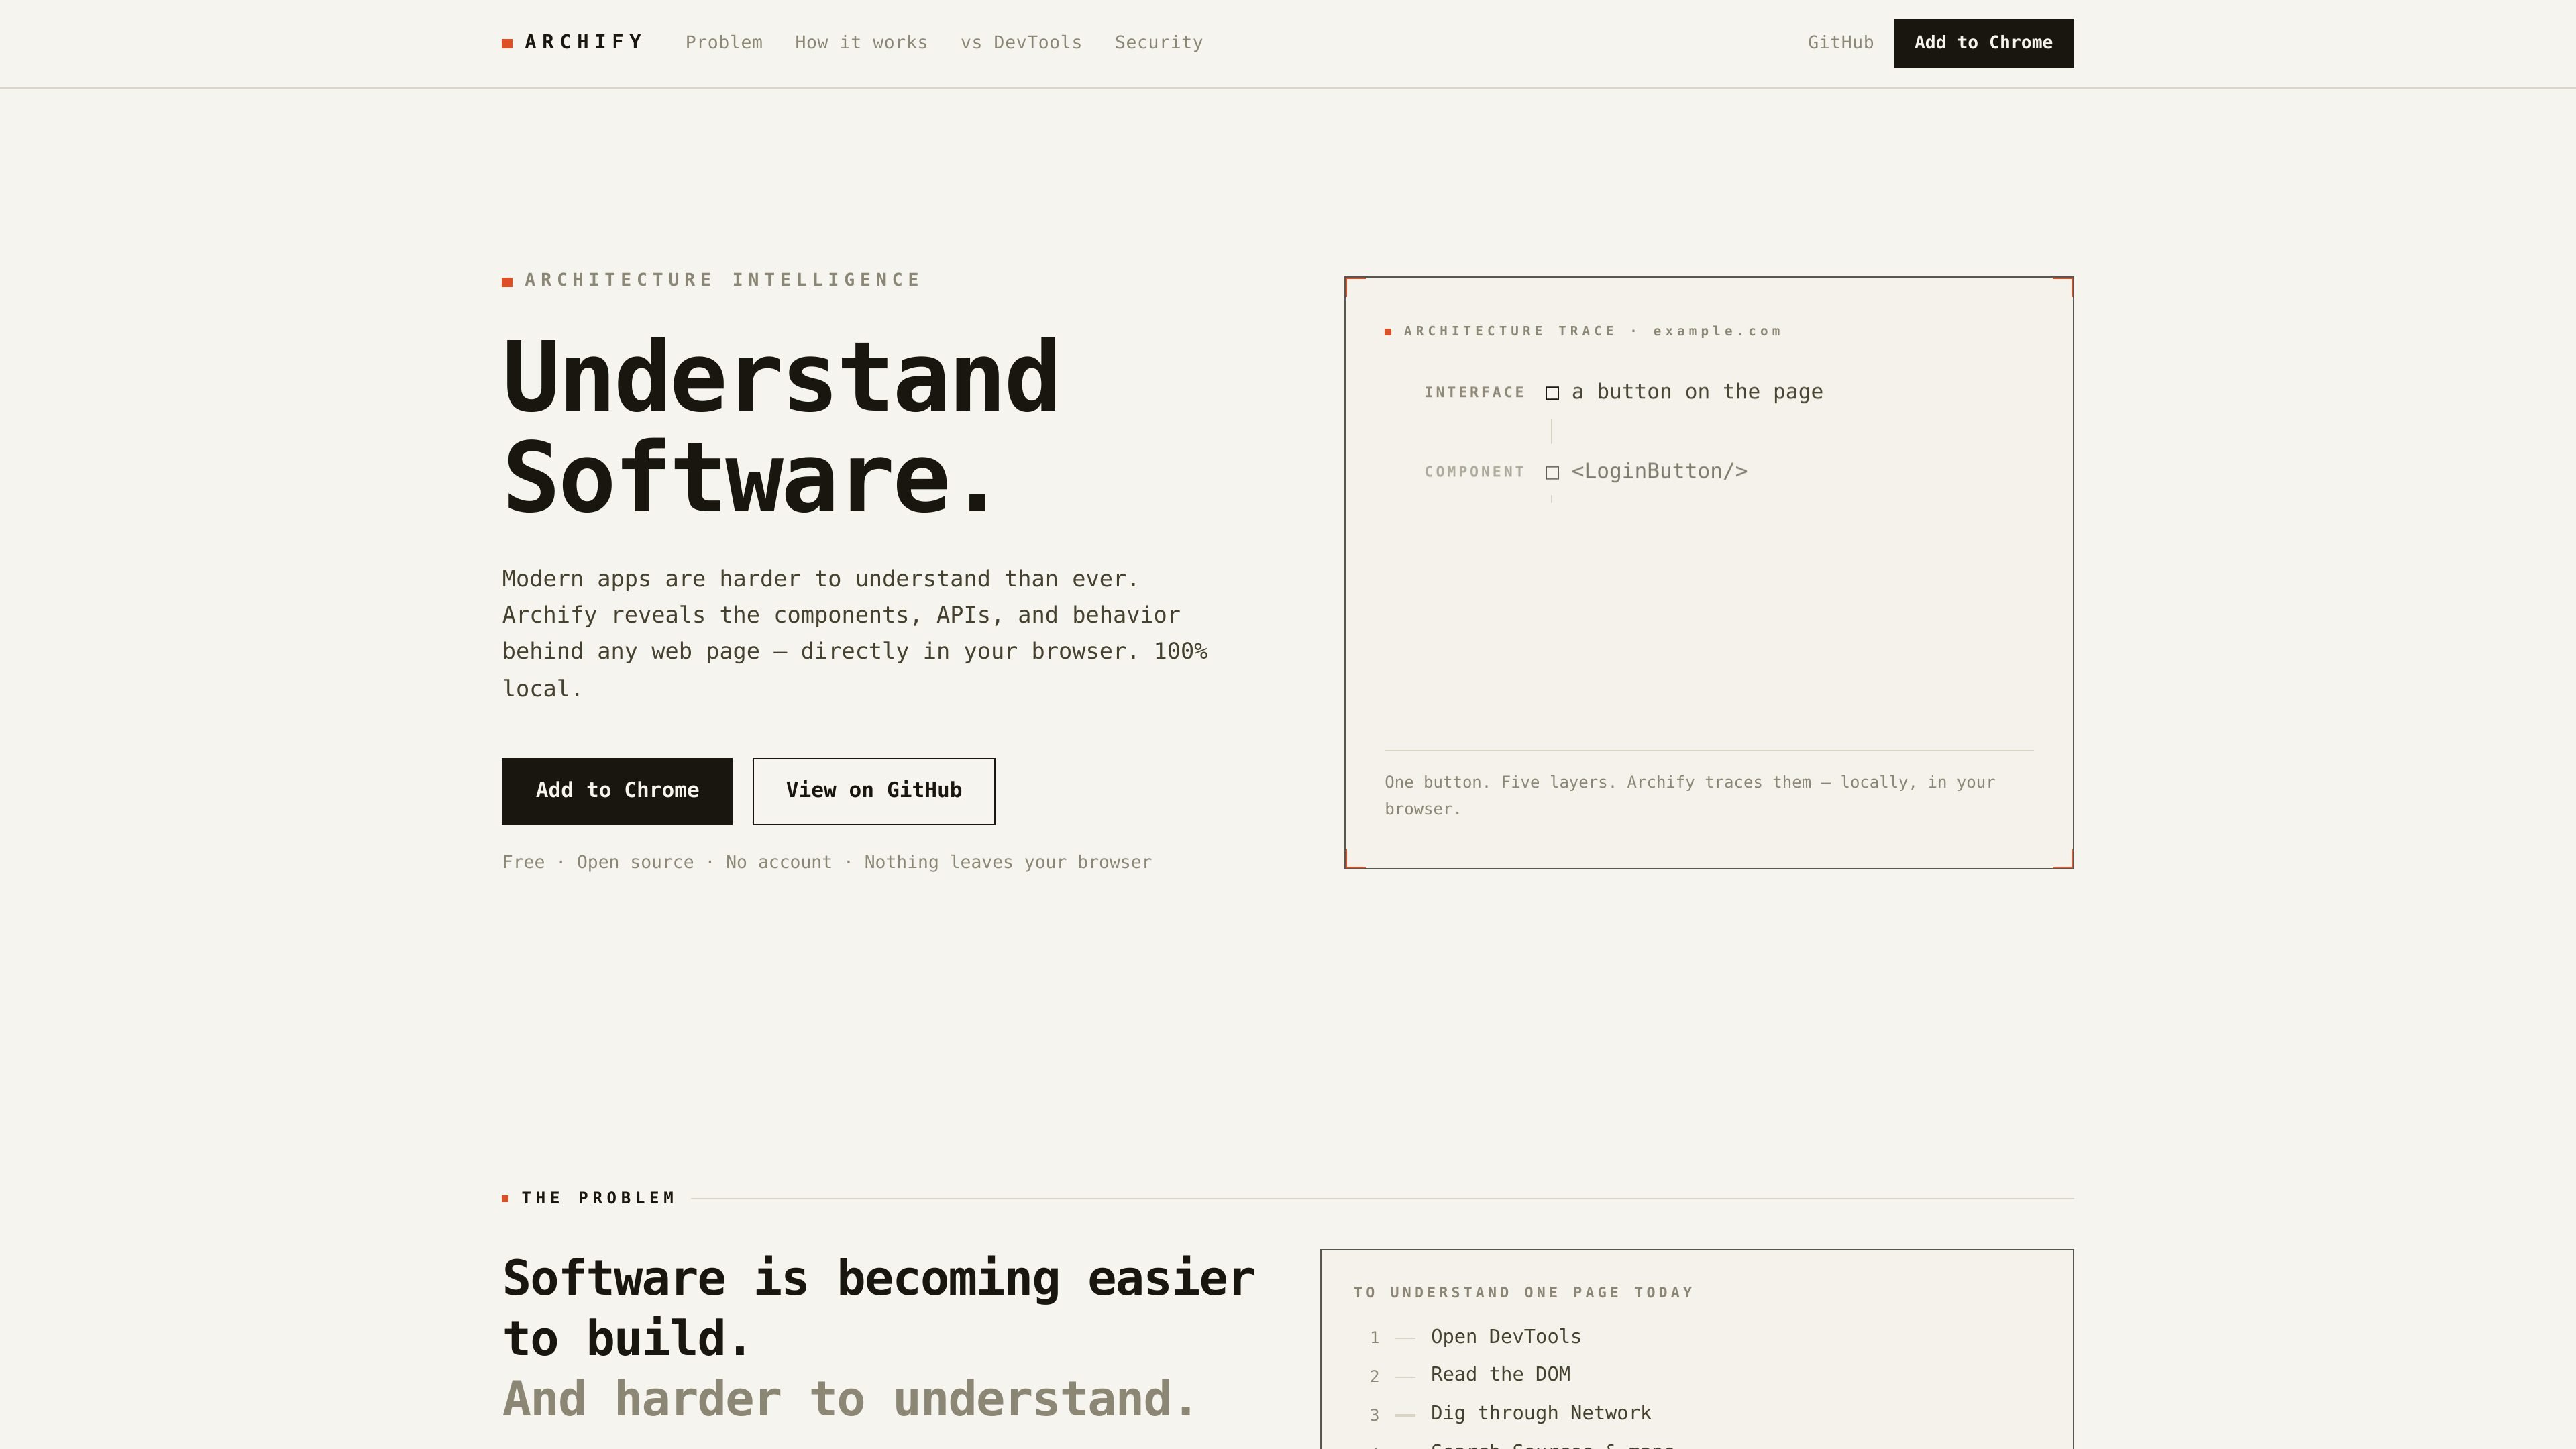Image resolution: width=2576 pixels, height=1449 pixels.
Task: Open the GitHub link in the header
Action: tap(1840, 42)
